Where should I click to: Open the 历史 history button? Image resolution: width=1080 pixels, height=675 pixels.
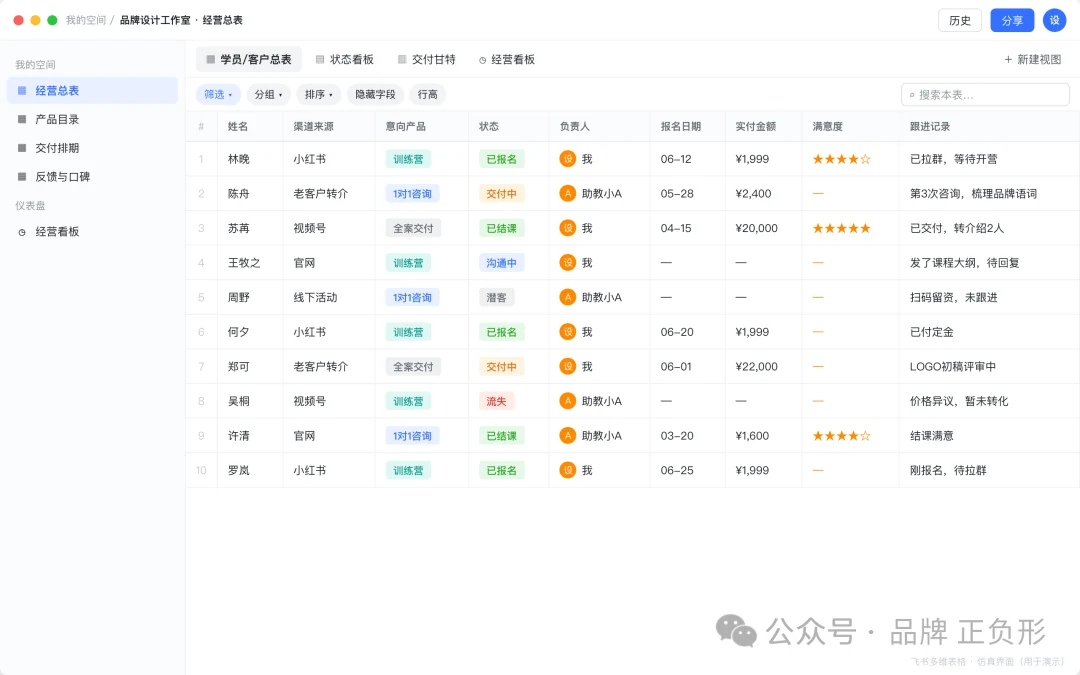959,21
